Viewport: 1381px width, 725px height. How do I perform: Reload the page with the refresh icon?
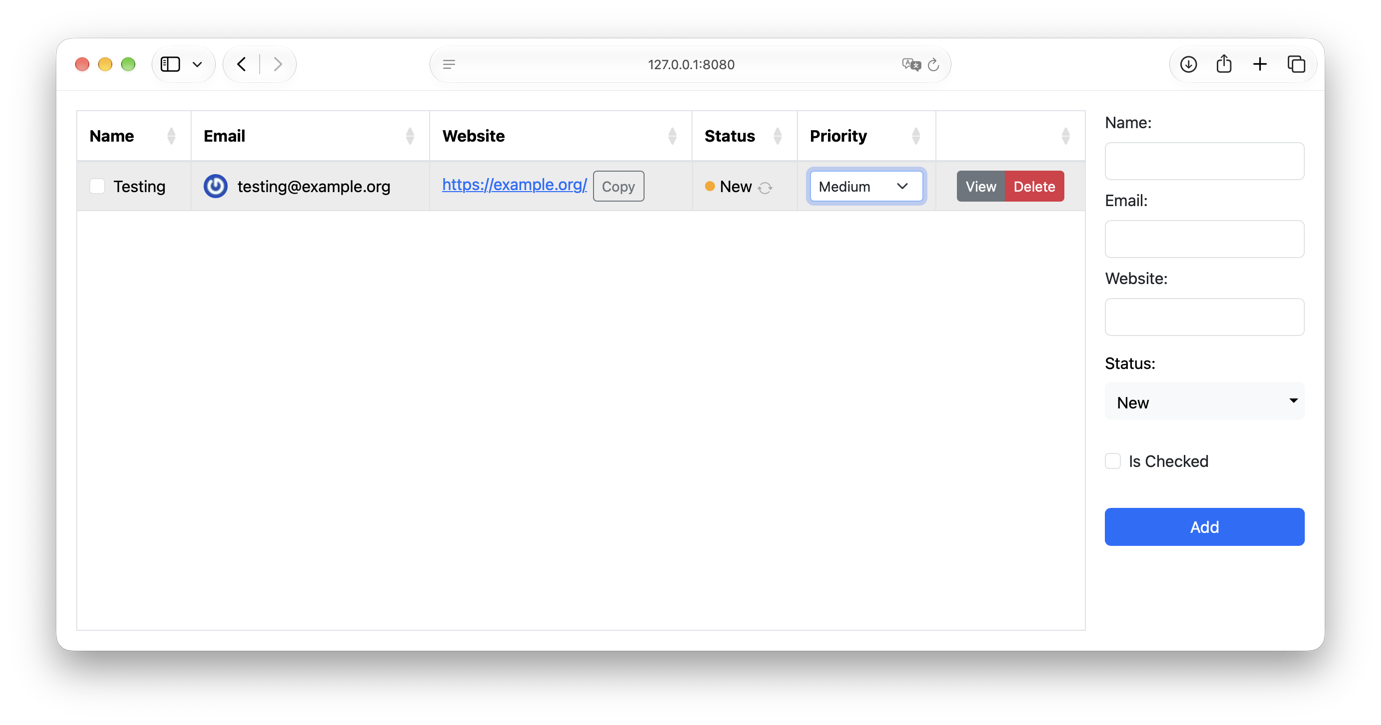click(x=934, y=64)
